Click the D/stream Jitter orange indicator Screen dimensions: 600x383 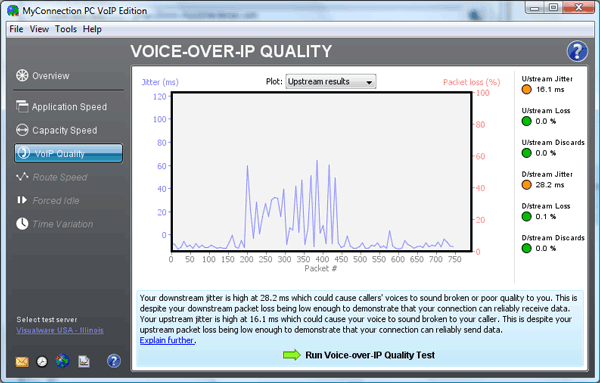point(527,185)
